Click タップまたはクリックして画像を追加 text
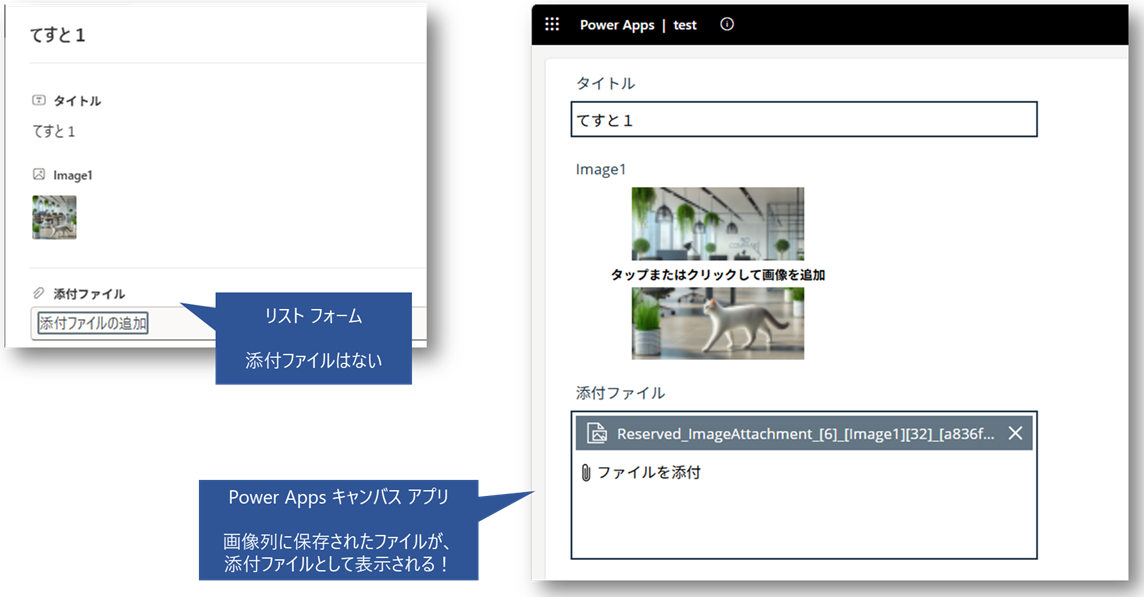The width and height of the screenshot is (1144, 597). click(717, 274)
